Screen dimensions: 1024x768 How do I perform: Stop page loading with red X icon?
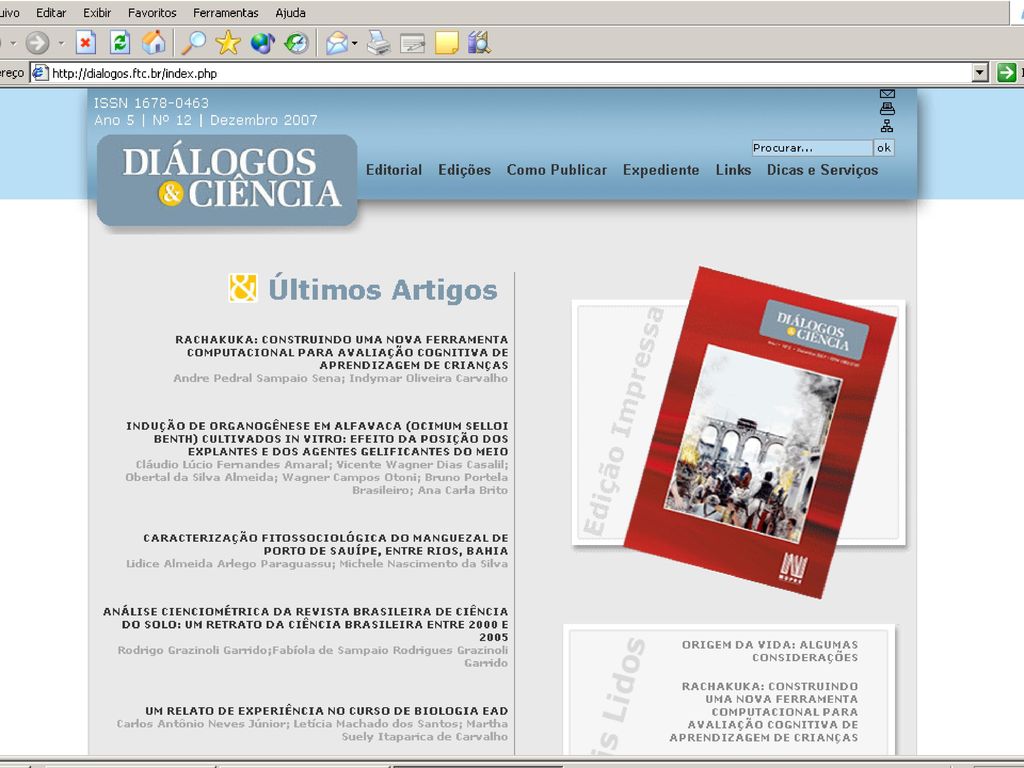[x=86, y=43]
